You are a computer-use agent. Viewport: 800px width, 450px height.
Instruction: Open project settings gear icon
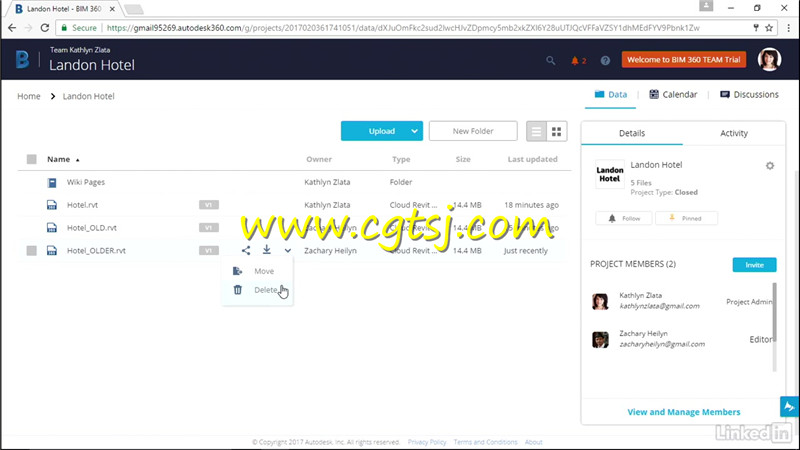(x=770, y=165)
